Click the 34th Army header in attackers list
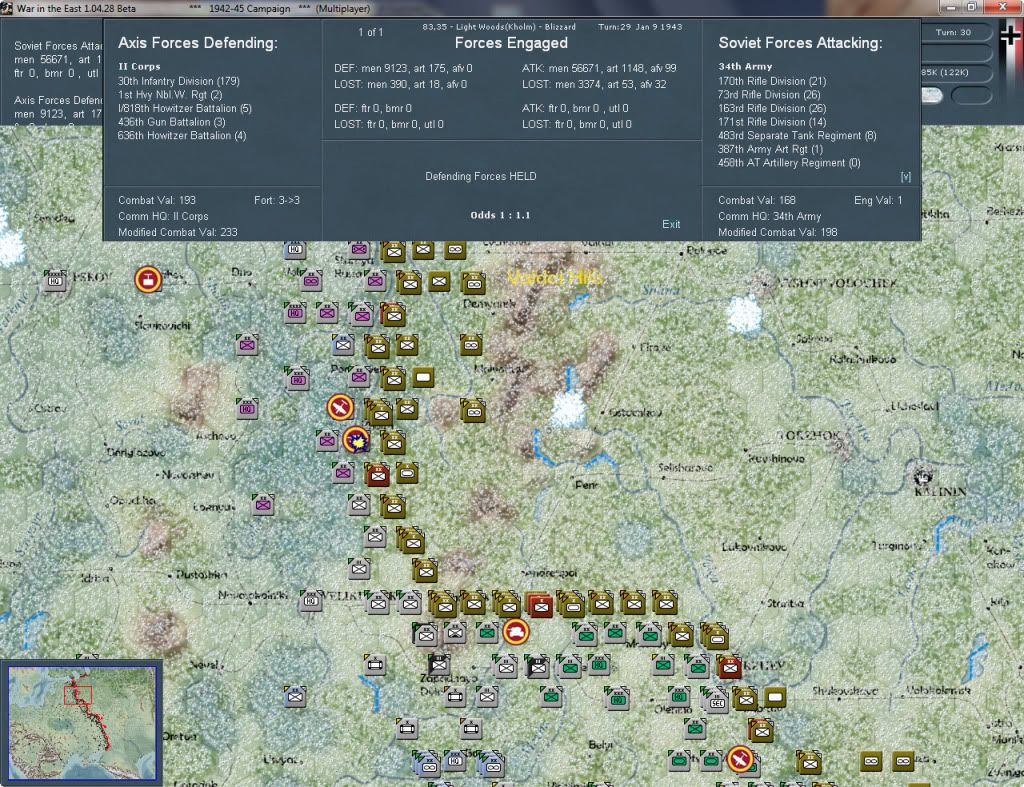Image resolution: width=1024 pixels, height=787 pixels. pos(745,67)
